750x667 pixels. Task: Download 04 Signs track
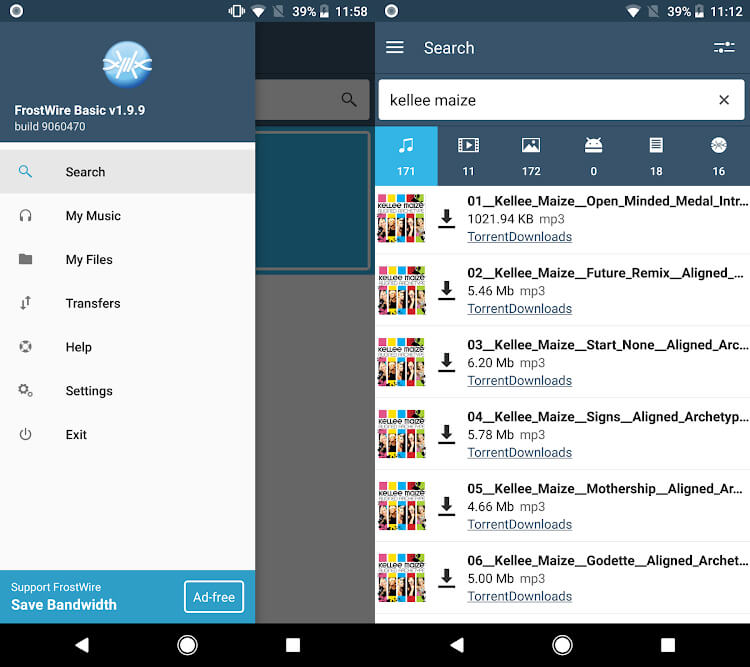pos(447,434)
